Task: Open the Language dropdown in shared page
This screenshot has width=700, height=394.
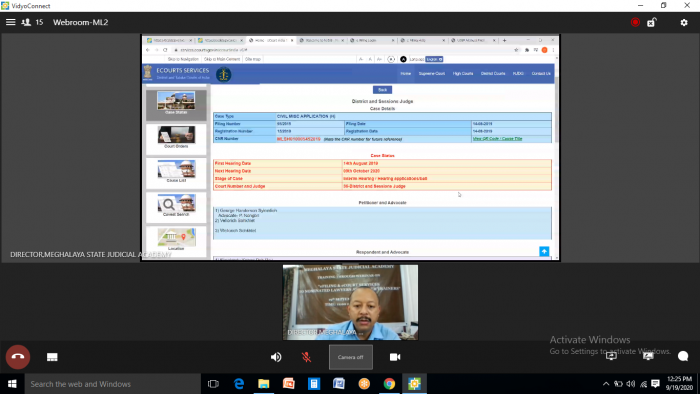Action: click(x=434, y=59)
